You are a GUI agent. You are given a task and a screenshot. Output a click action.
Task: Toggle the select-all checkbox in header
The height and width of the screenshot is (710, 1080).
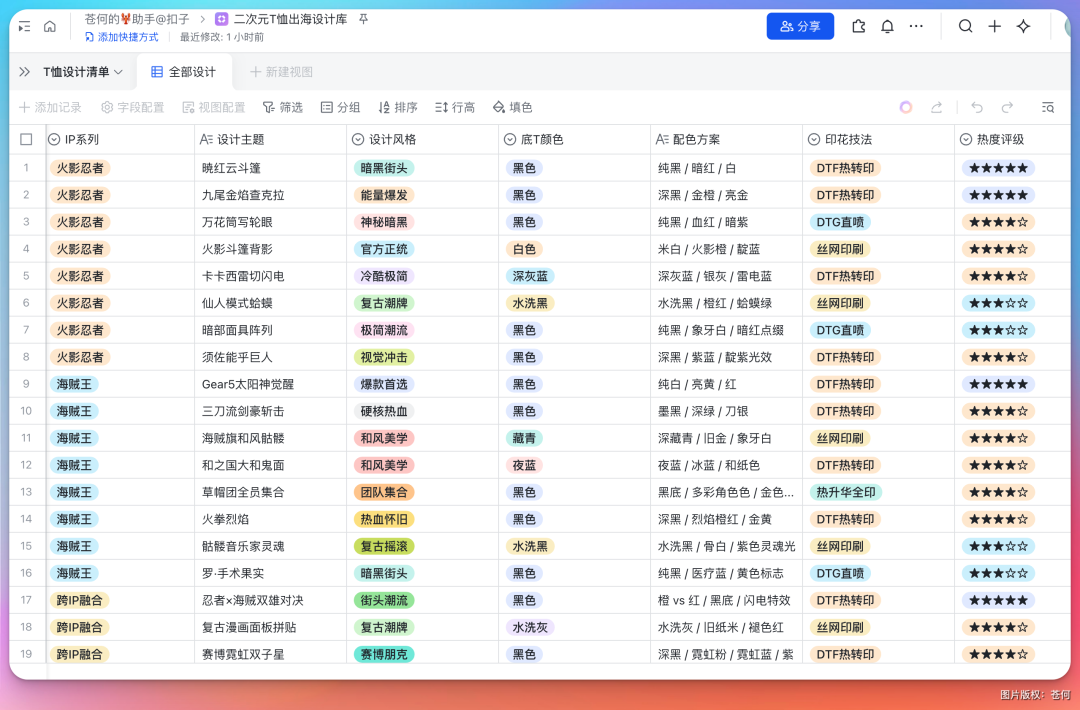tap(27, 140)
